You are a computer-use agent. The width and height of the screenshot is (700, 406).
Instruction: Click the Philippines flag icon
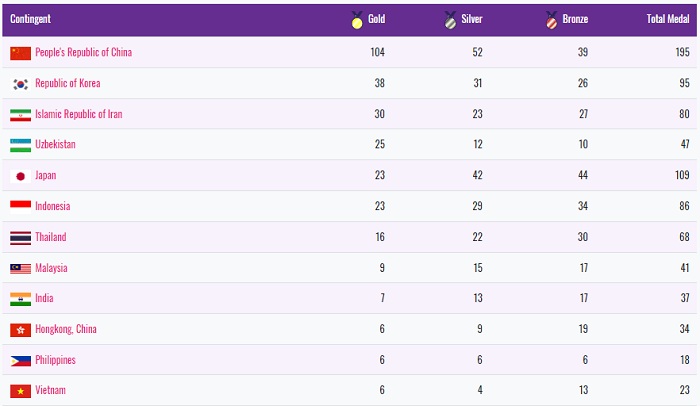[x=20, y=360]
